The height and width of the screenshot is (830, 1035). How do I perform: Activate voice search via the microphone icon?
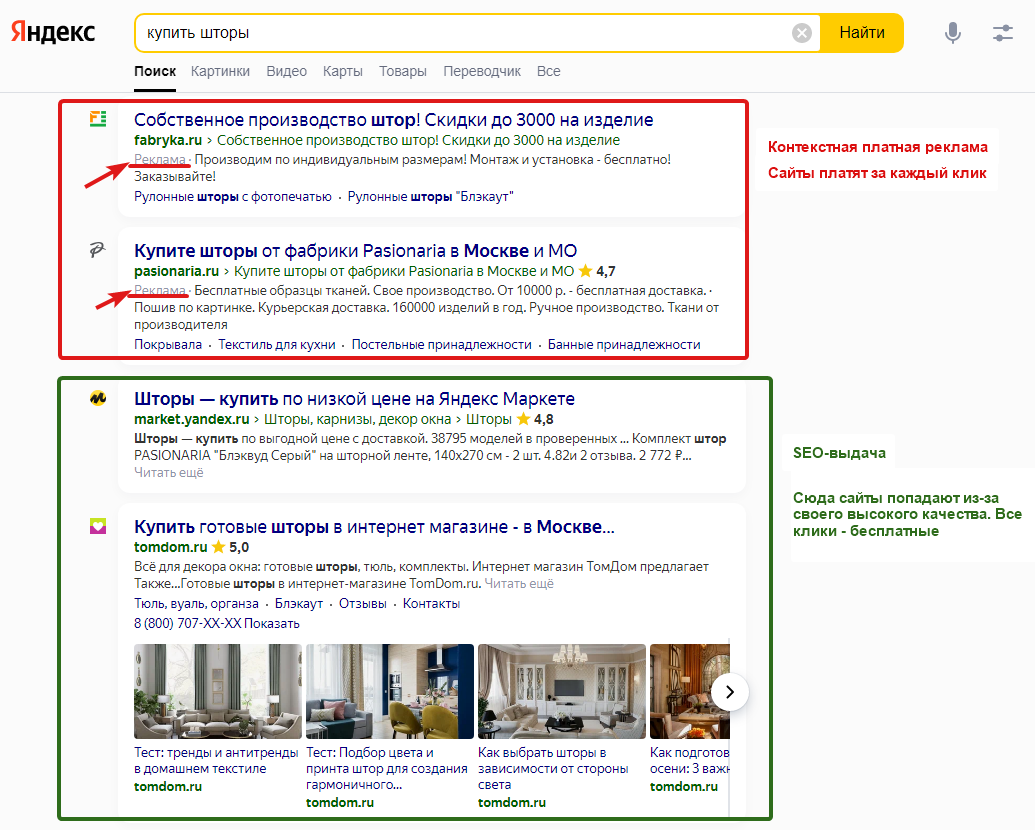coord(951,33)
